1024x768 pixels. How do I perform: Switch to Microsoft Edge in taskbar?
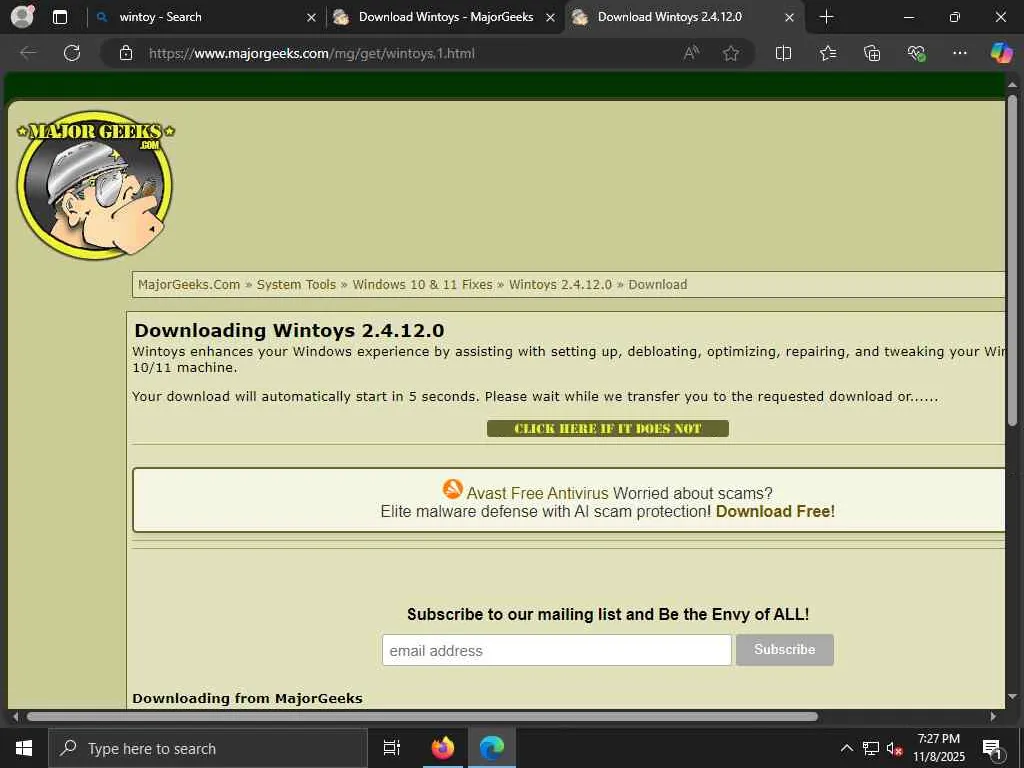(x=492, y=748)
